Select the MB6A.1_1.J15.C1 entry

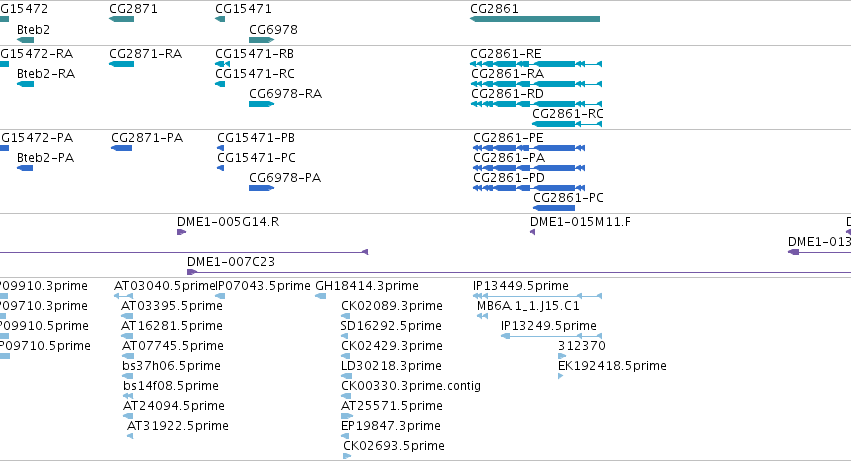coord(528,306)
